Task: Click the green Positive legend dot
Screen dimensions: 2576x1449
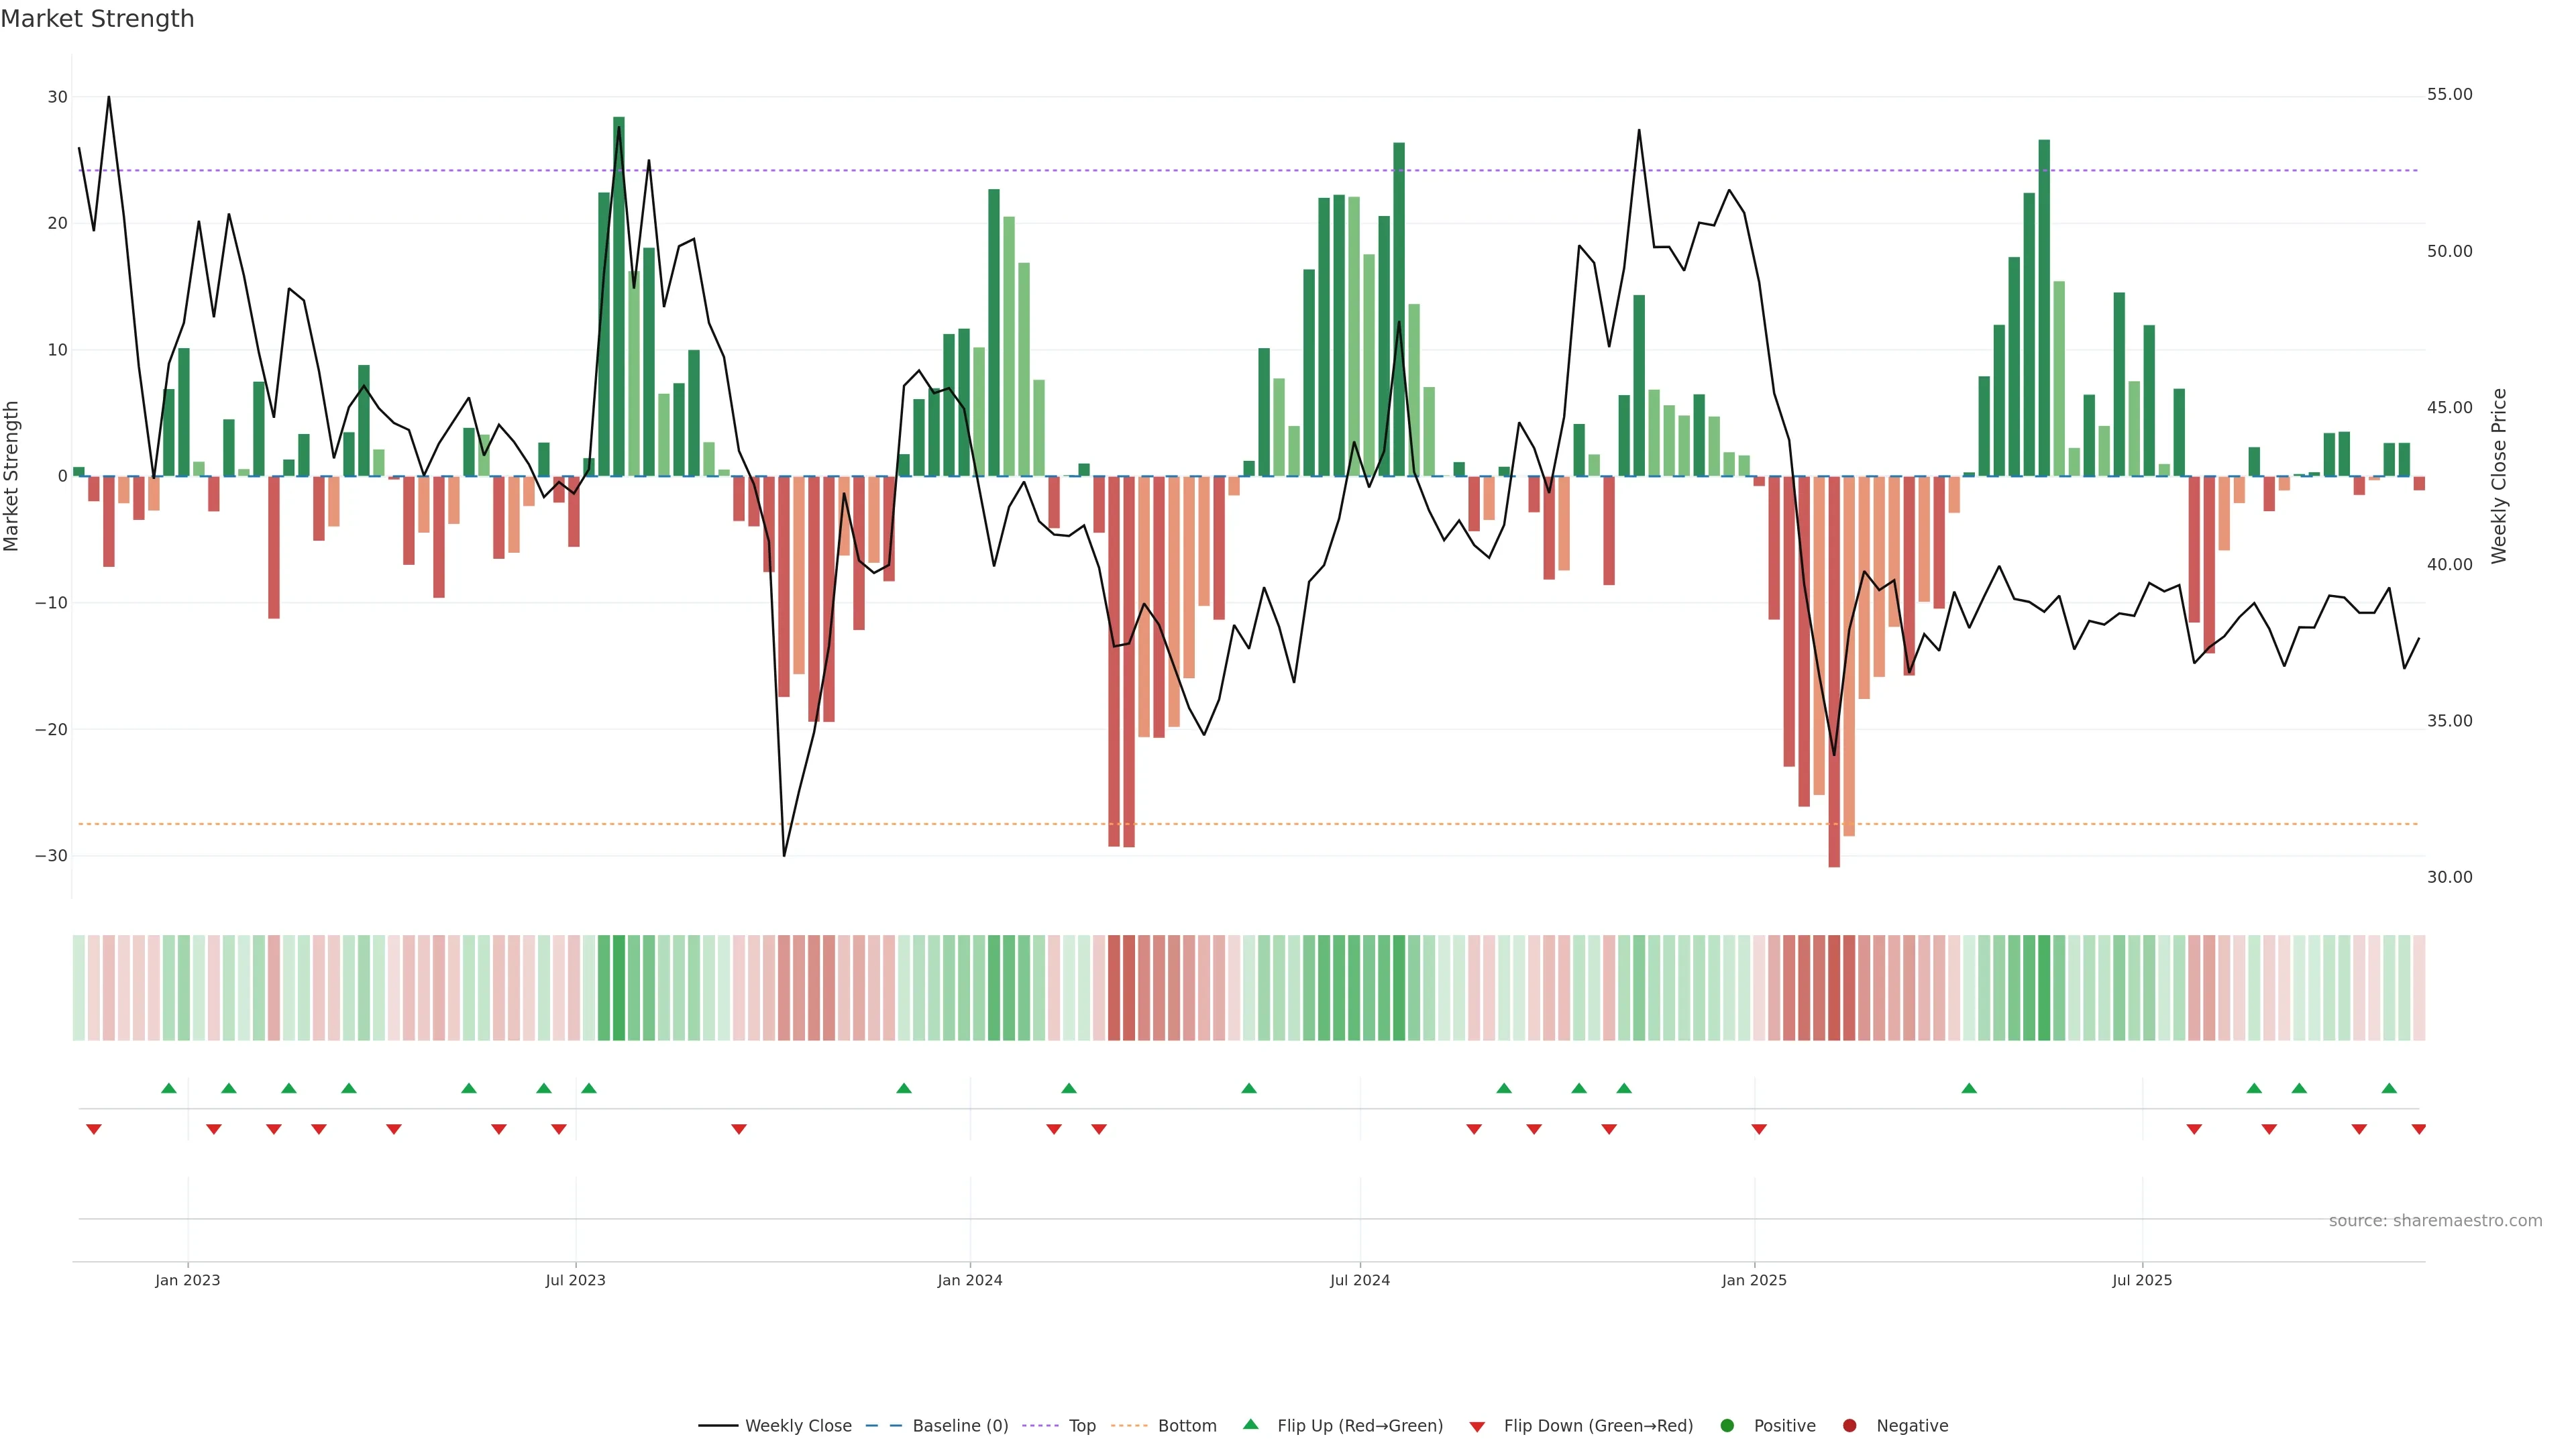Action: 1727,1426
